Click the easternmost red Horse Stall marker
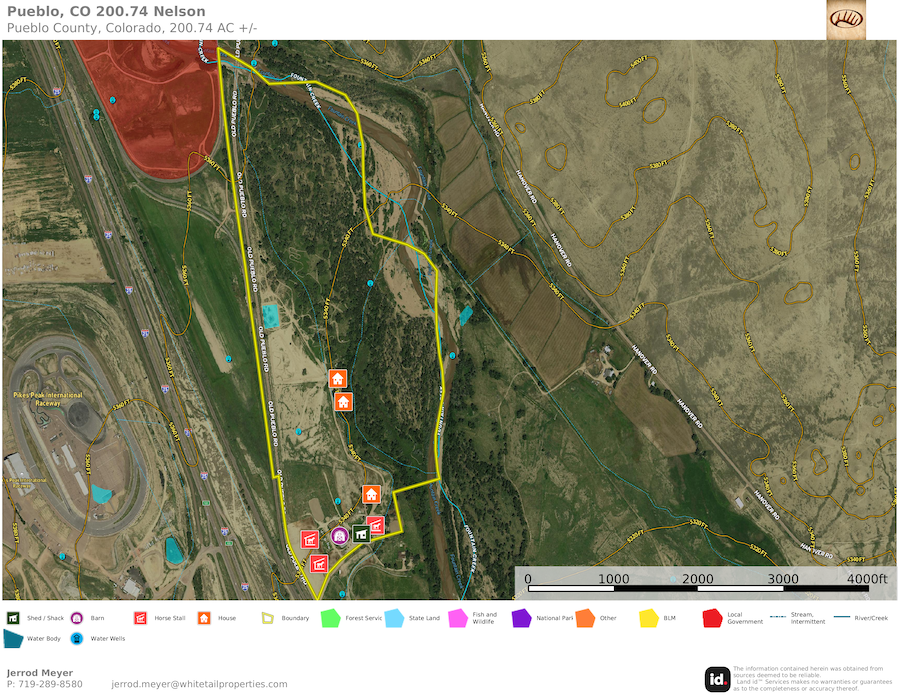The width and height of the screenshot is (900, 696). click(x=376, y=525)
